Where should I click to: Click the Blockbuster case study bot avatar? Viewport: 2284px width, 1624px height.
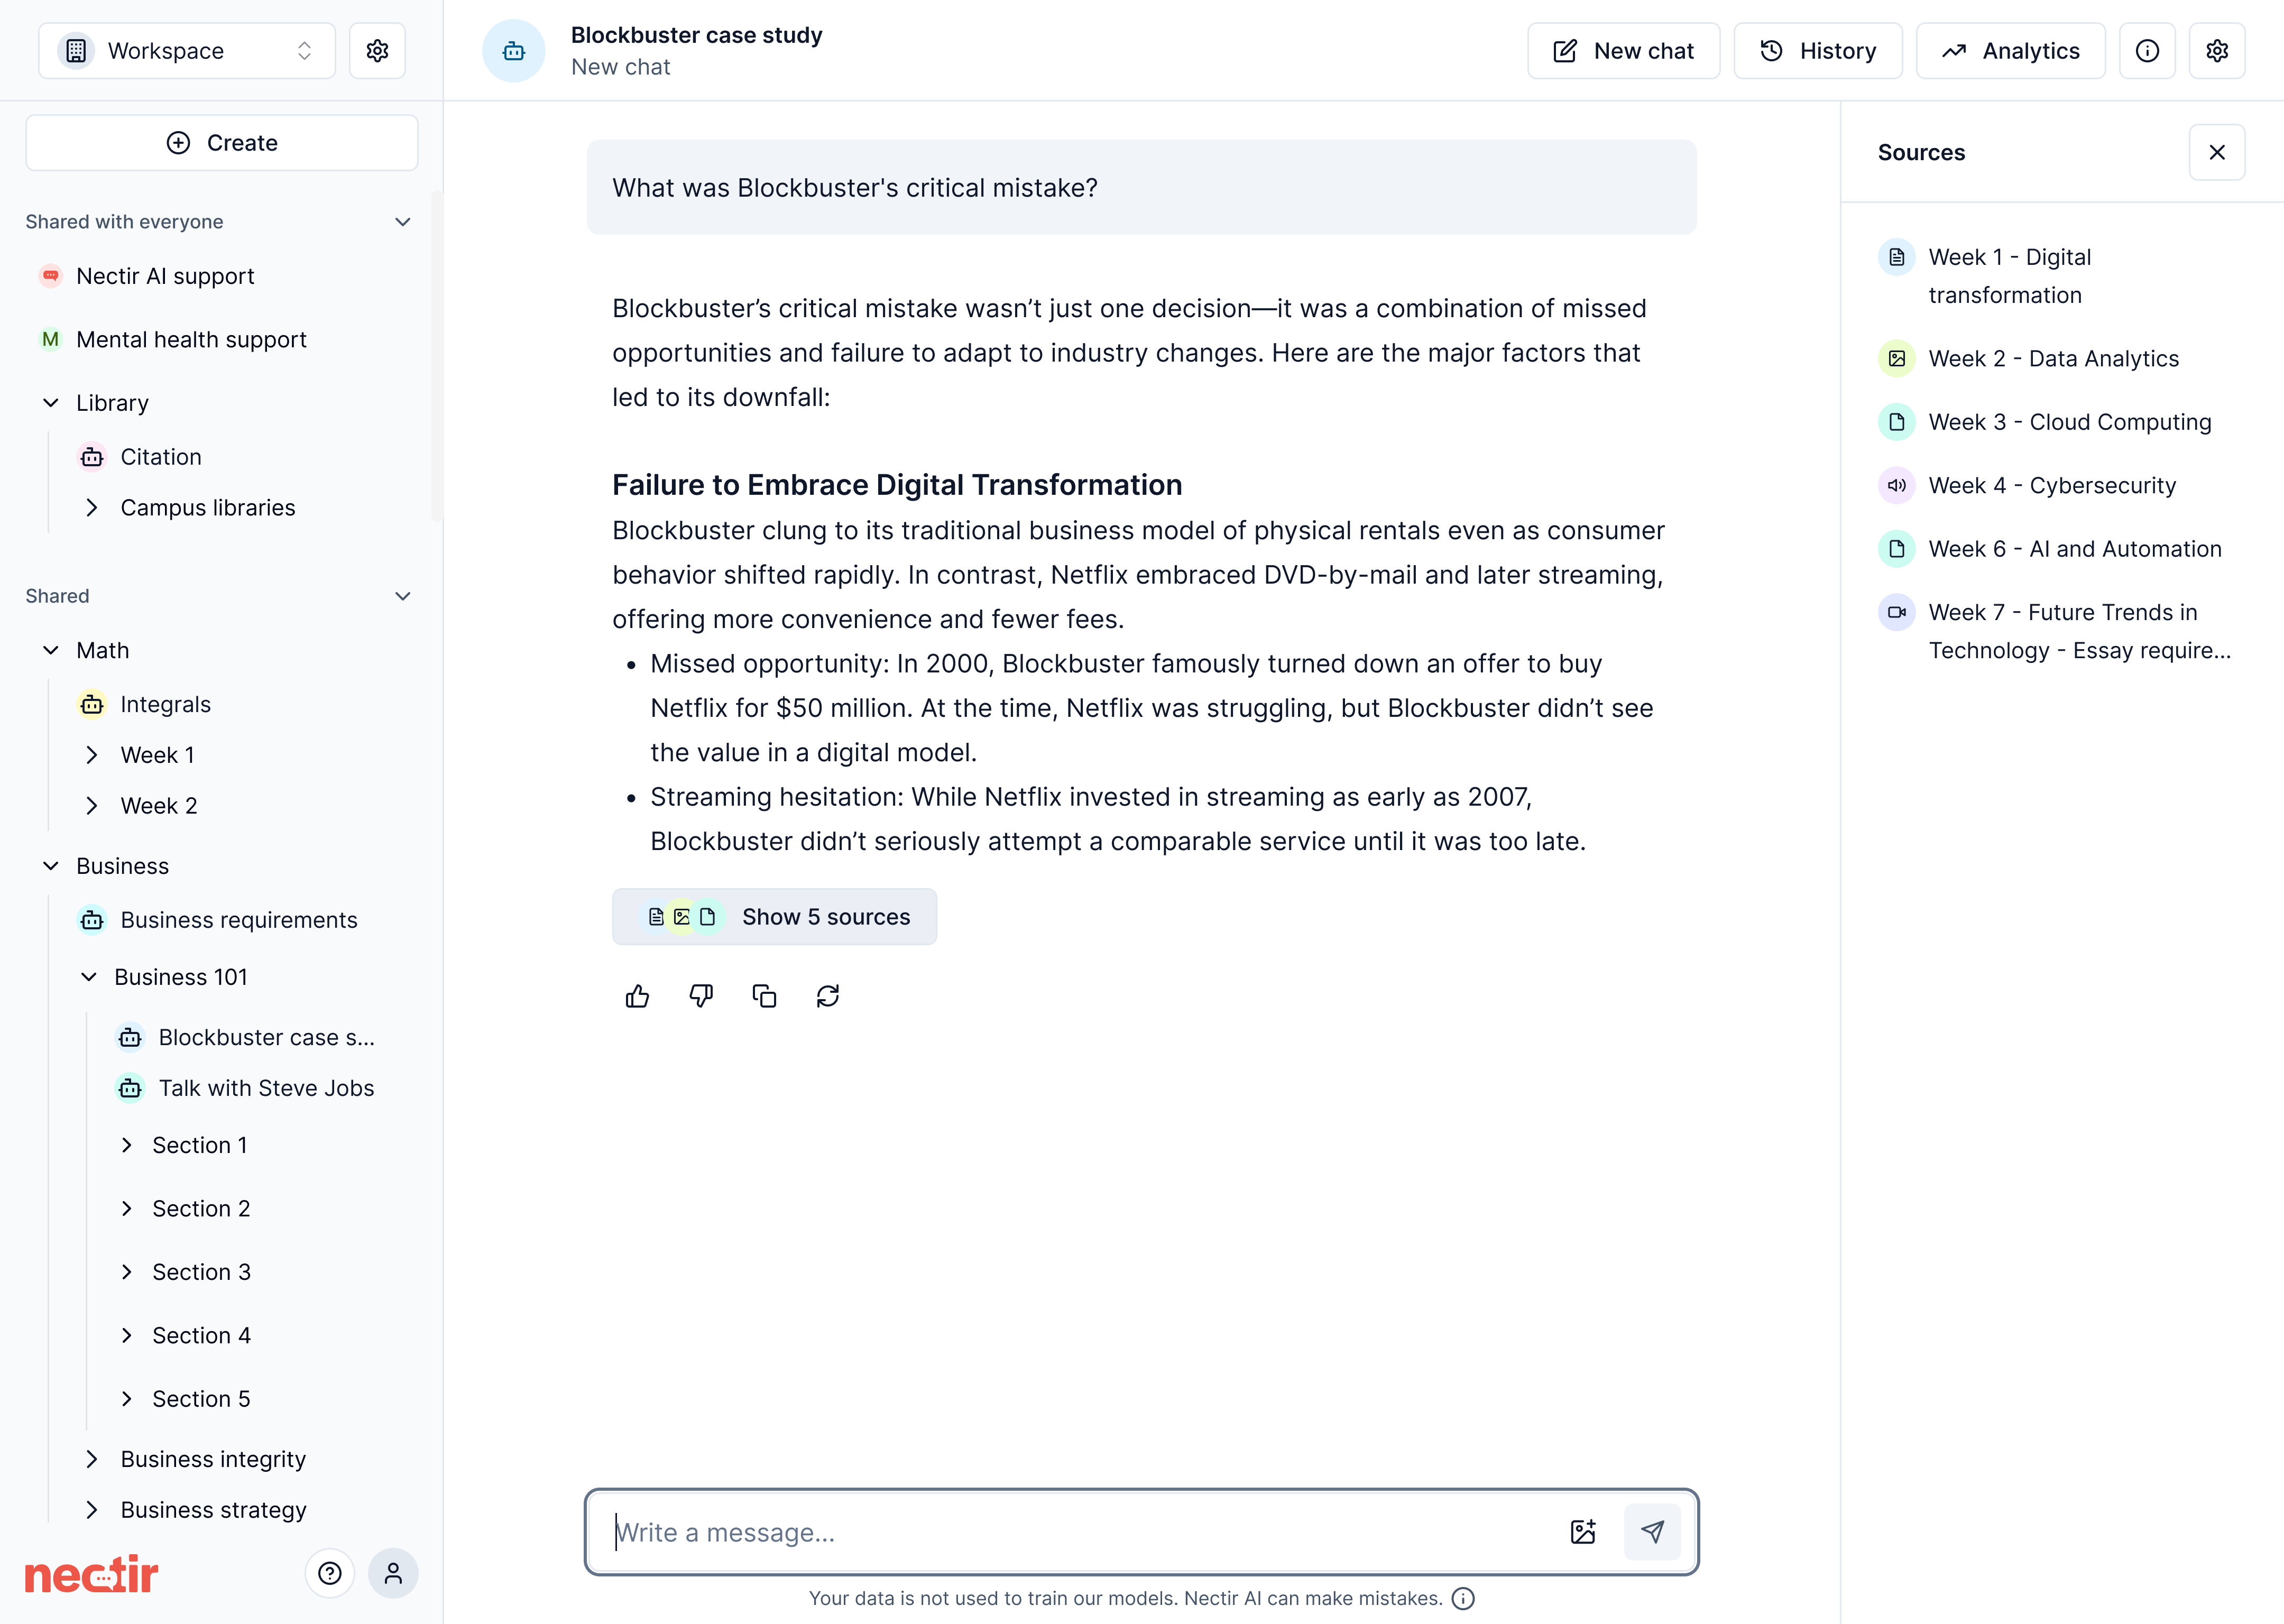[x=514, y=51]
